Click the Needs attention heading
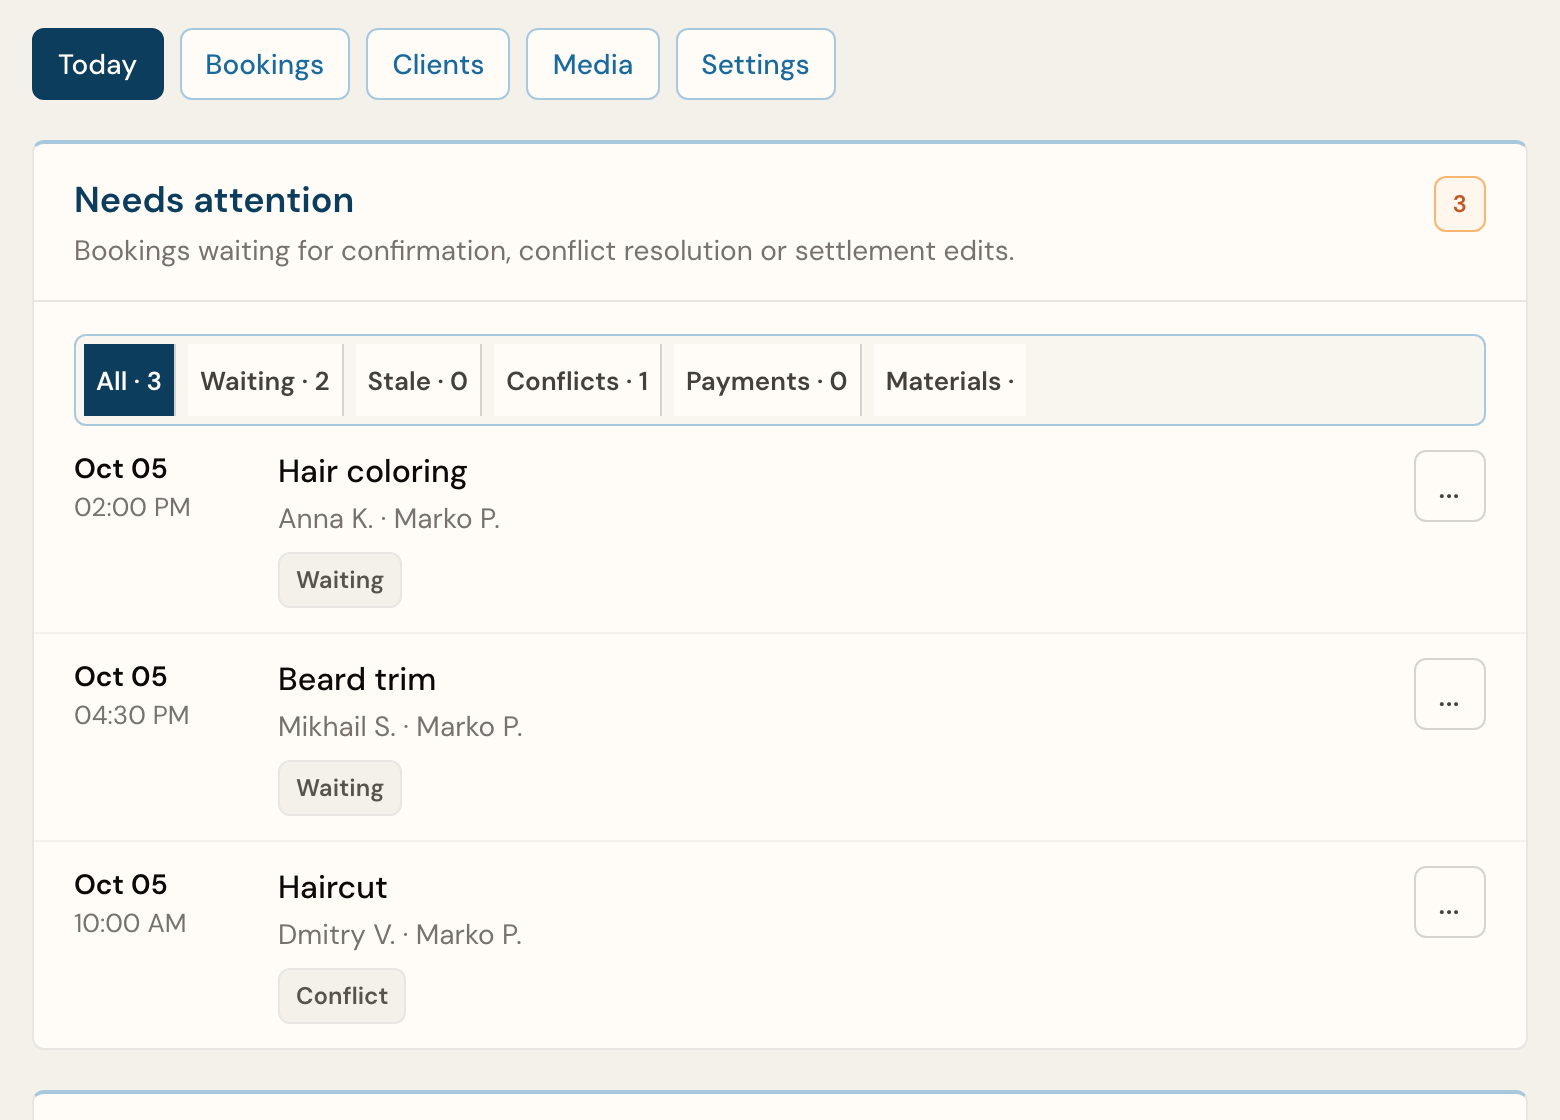Image resolution: width=1560 pixels, height=1120 pixels. click(x=214, y=200)
